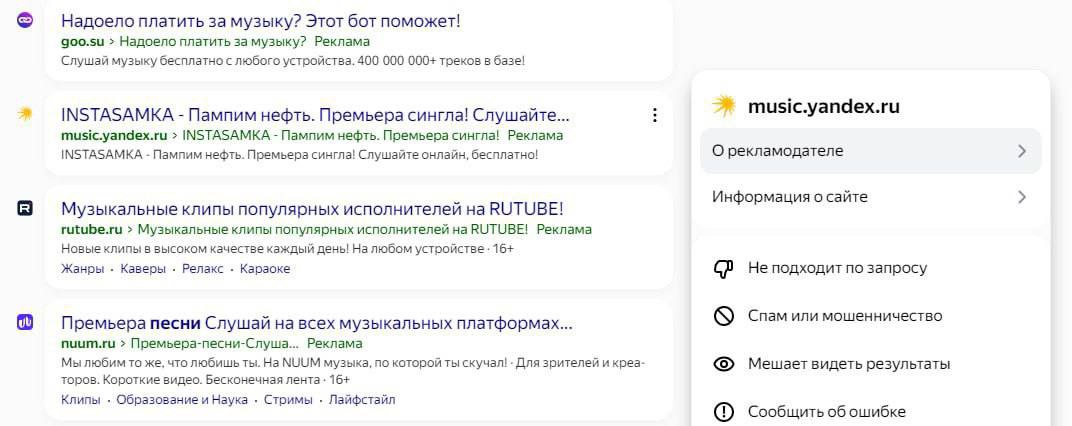This screenshot has width=1072, height=426.
Task: Open the RUTUBE music clips headline link
Action: click(312, 208)
